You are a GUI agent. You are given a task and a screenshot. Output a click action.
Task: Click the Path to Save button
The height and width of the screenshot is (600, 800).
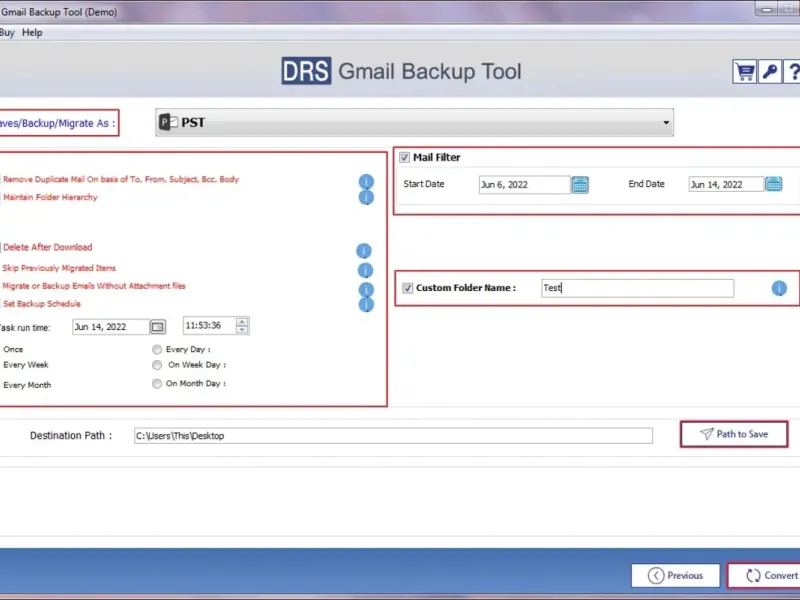pos(734,434)
